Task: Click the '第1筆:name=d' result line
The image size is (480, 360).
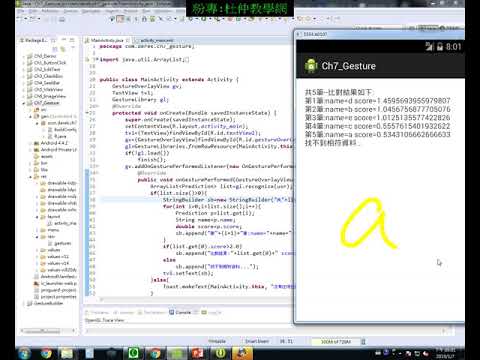Action: pyautogui.click(x=378, y=101)
